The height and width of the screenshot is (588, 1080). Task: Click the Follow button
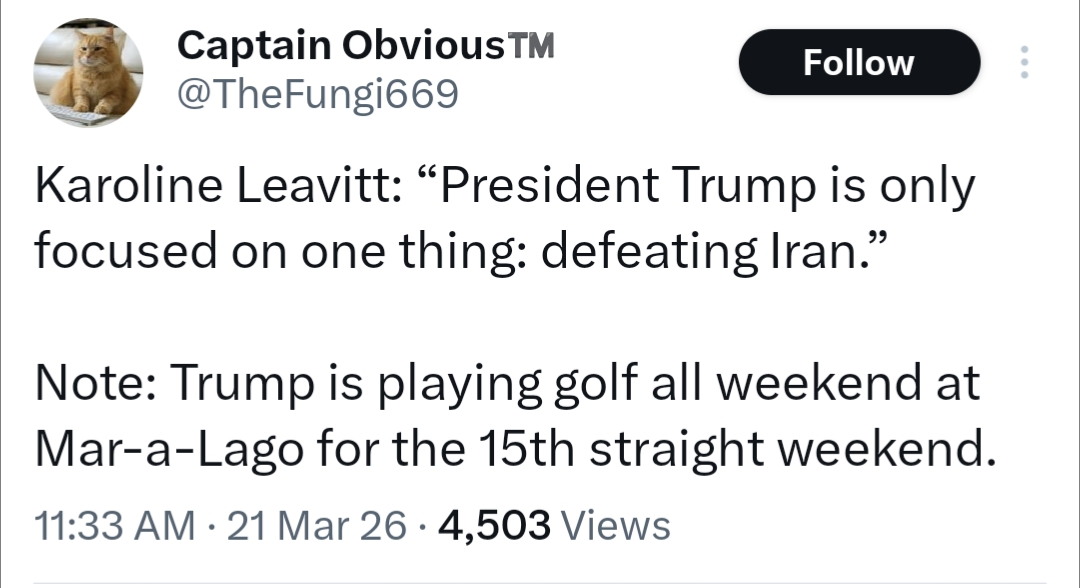pos(859,63)
